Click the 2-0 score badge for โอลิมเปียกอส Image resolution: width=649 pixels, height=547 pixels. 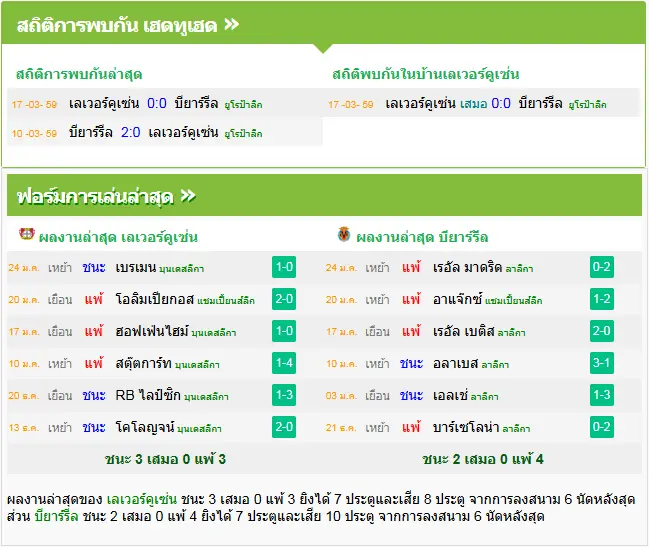coord(284,299)
